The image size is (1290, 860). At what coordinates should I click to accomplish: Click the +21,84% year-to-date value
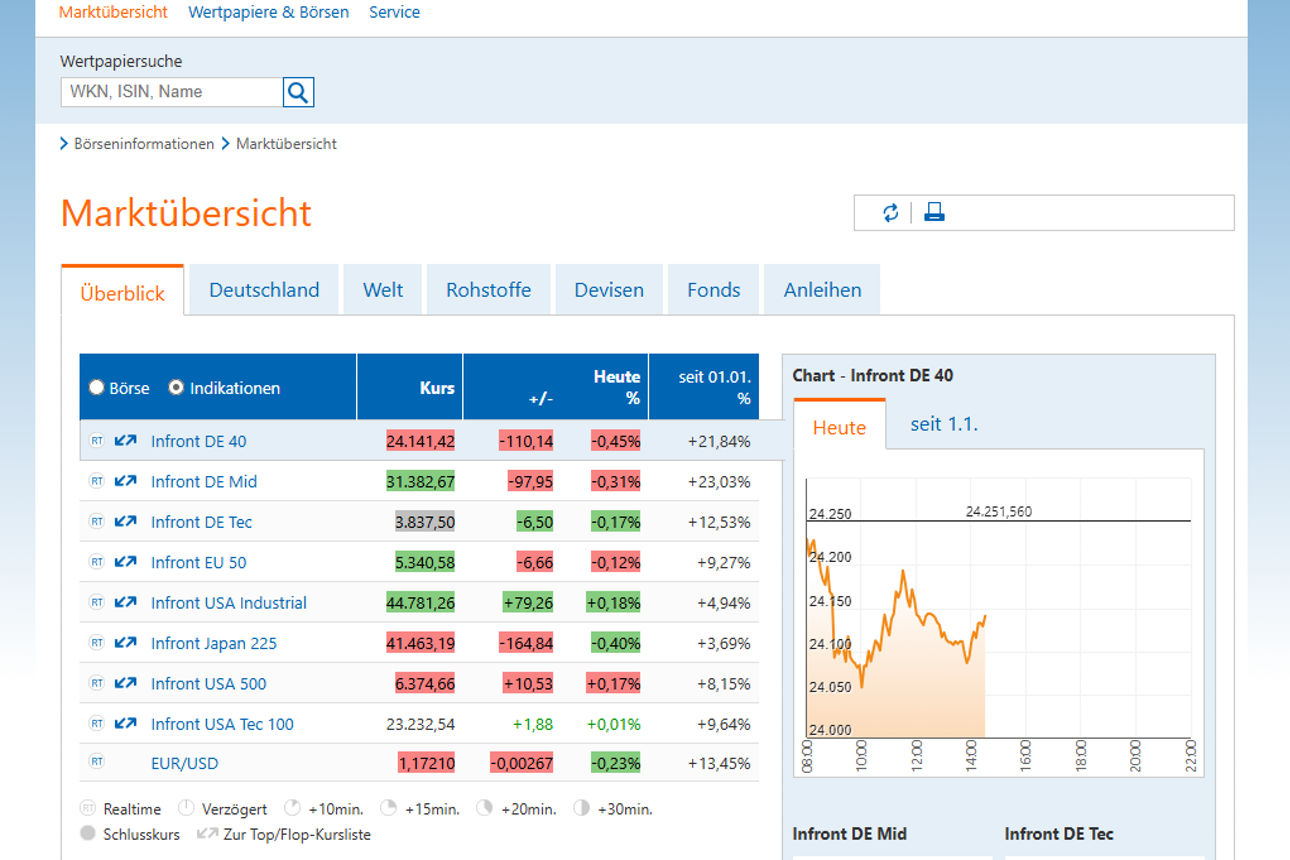pyautogui.click(x=719, y=441)
